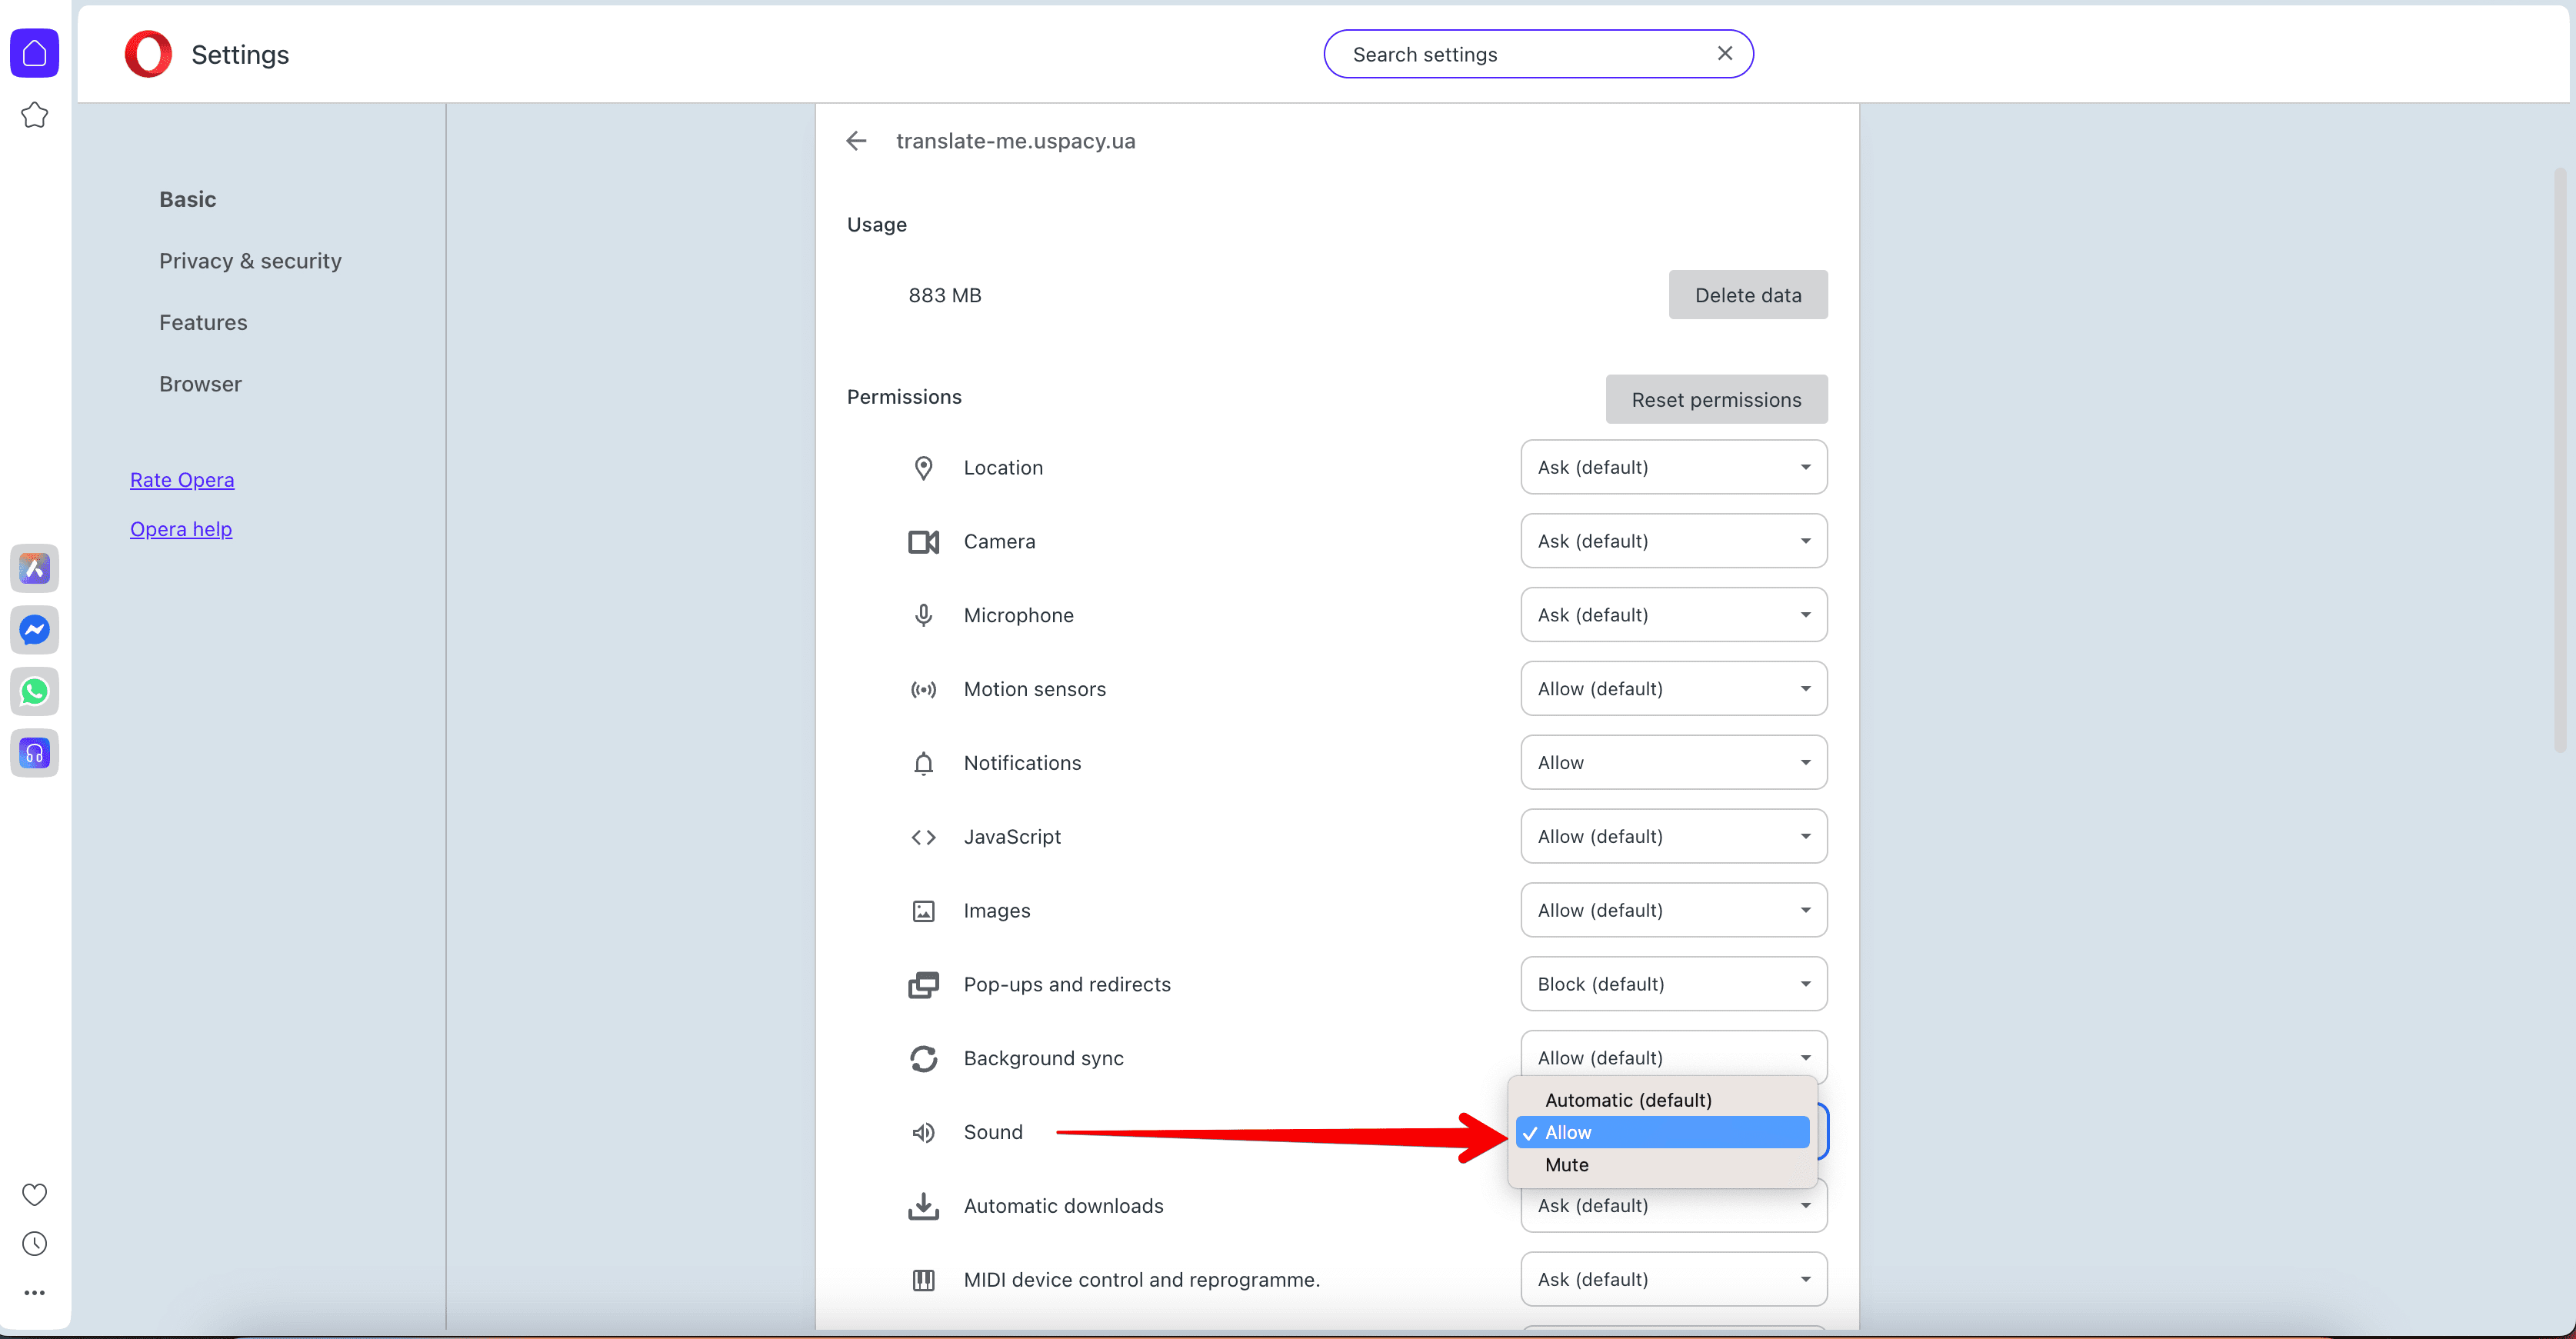Click the Motion sensors icon
The image size is (2576, 1339).
(923, 689)
